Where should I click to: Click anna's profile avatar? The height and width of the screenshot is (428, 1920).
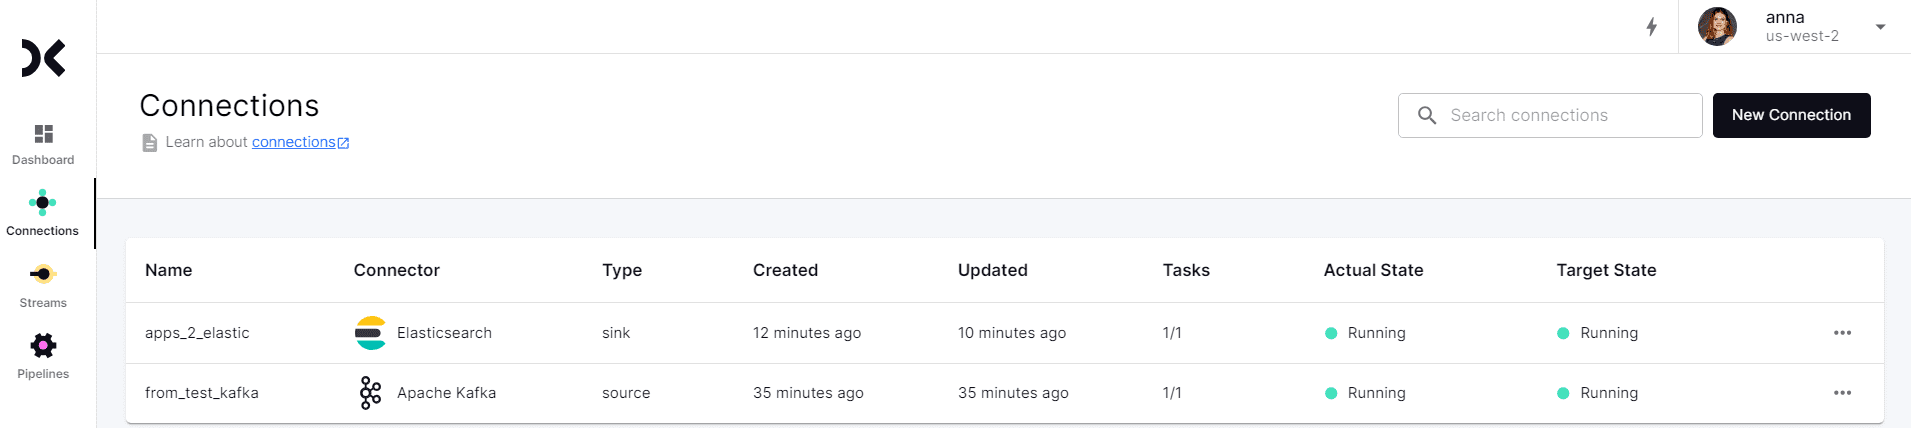click(x=1717, y=27)
